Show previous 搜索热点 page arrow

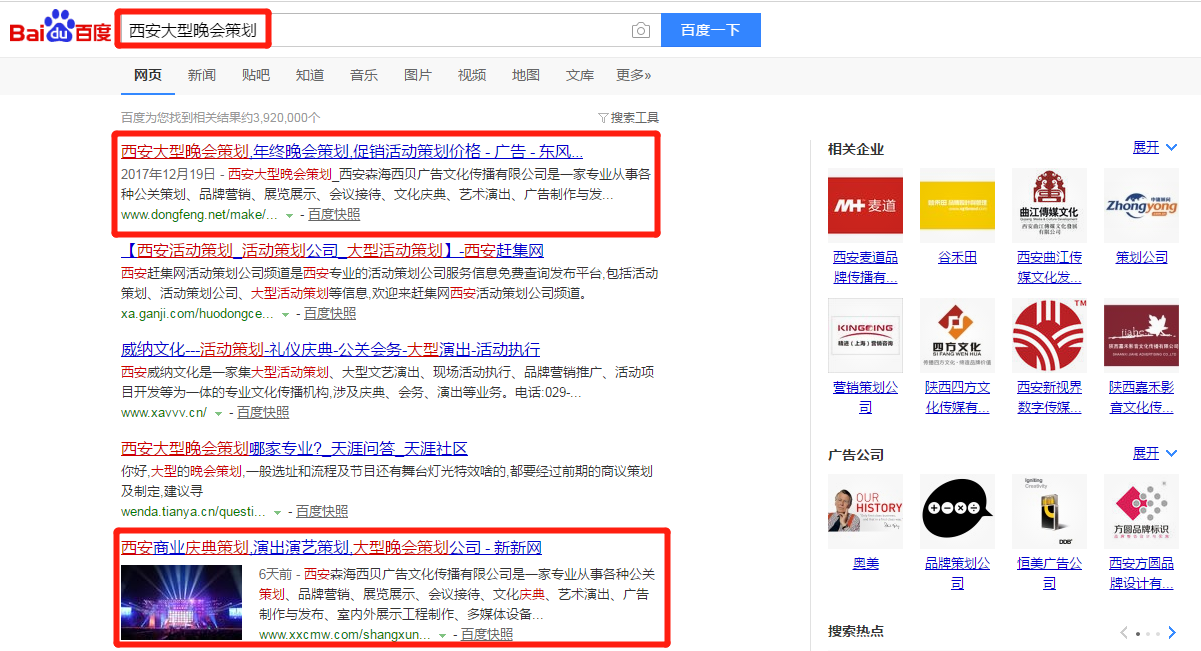tap(1124, 633)
